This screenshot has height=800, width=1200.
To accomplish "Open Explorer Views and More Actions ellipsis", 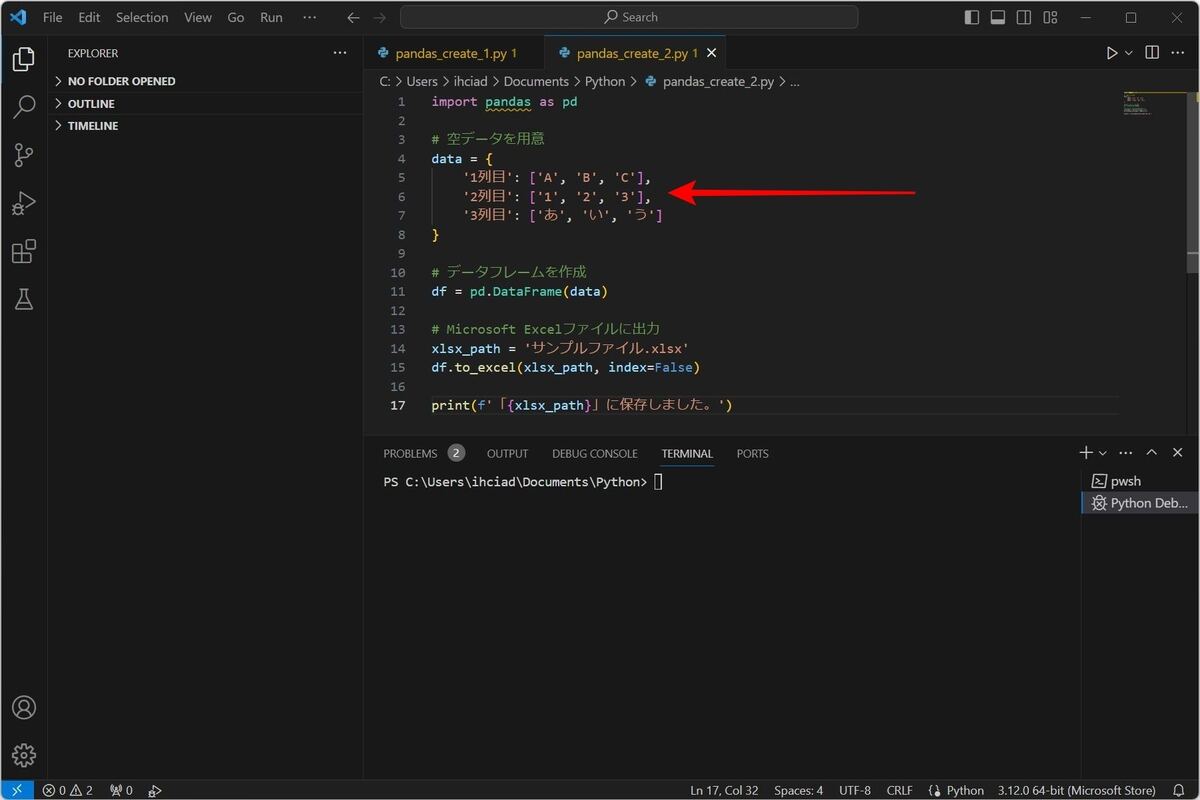I will (340, 53).
